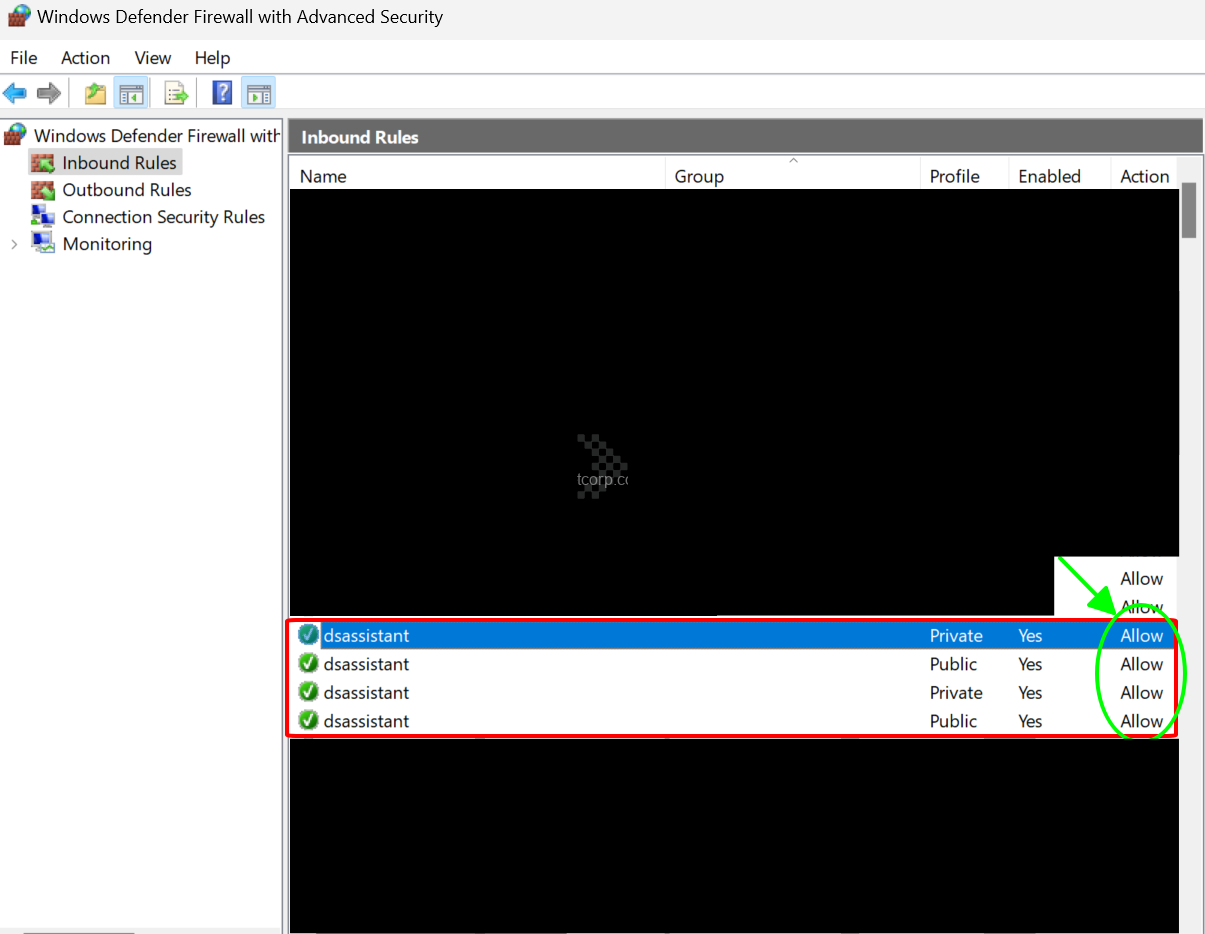Select the first dsassistant Private rule
The height and width of the screenshot is (934, 1205).
pyautogui.click(x=366, y=636)
